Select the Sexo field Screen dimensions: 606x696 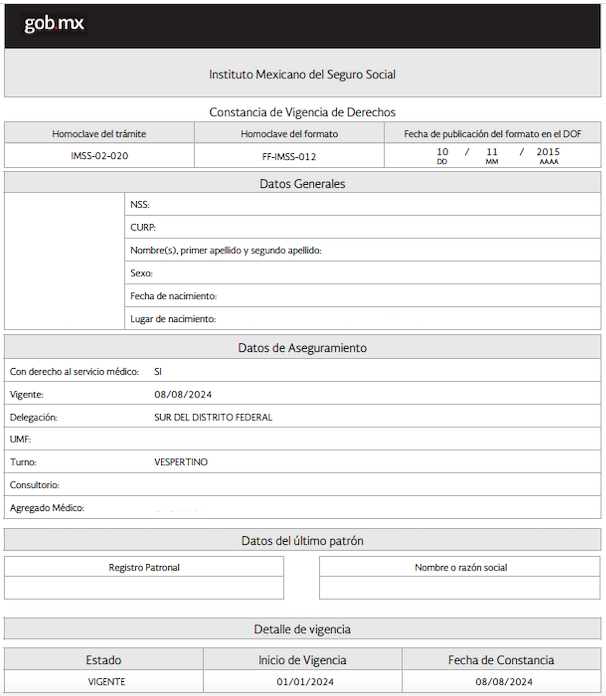point(362,273)
